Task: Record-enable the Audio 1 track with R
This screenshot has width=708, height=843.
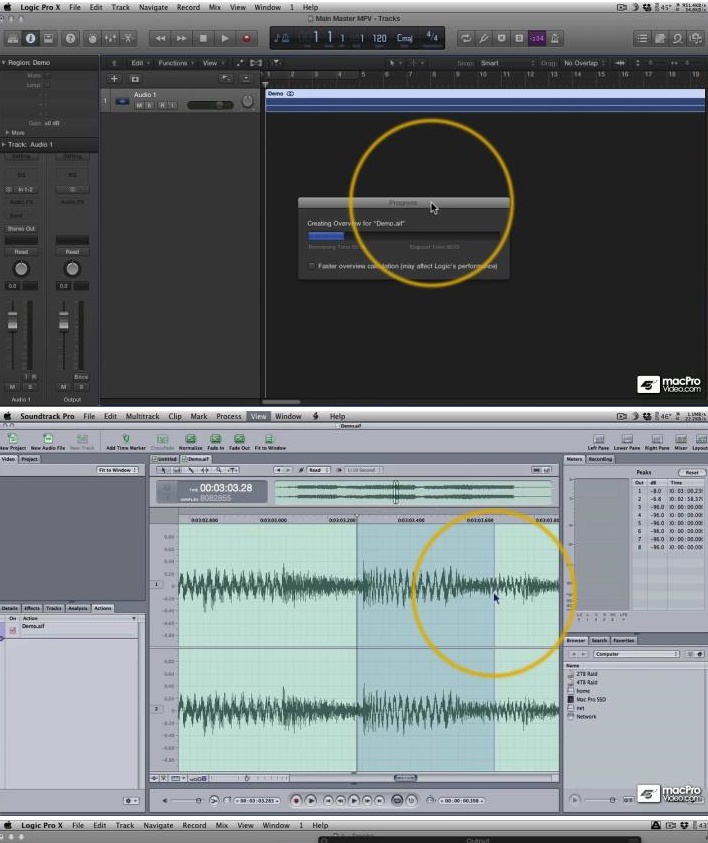Action: tap(162, 105)
